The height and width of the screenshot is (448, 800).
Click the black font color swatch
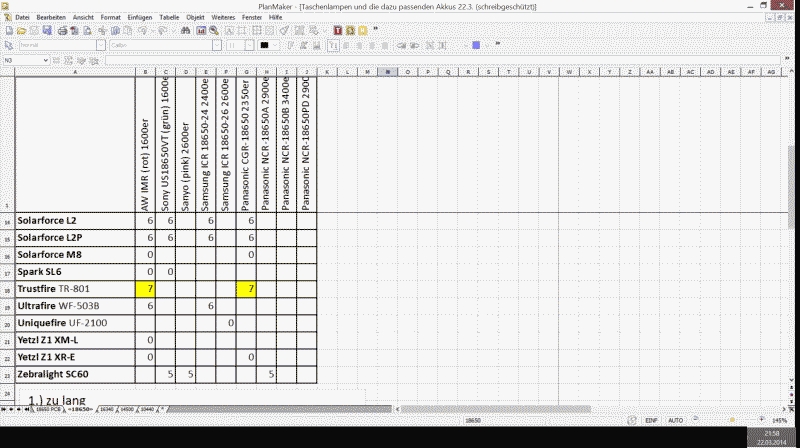pos(264,45)
